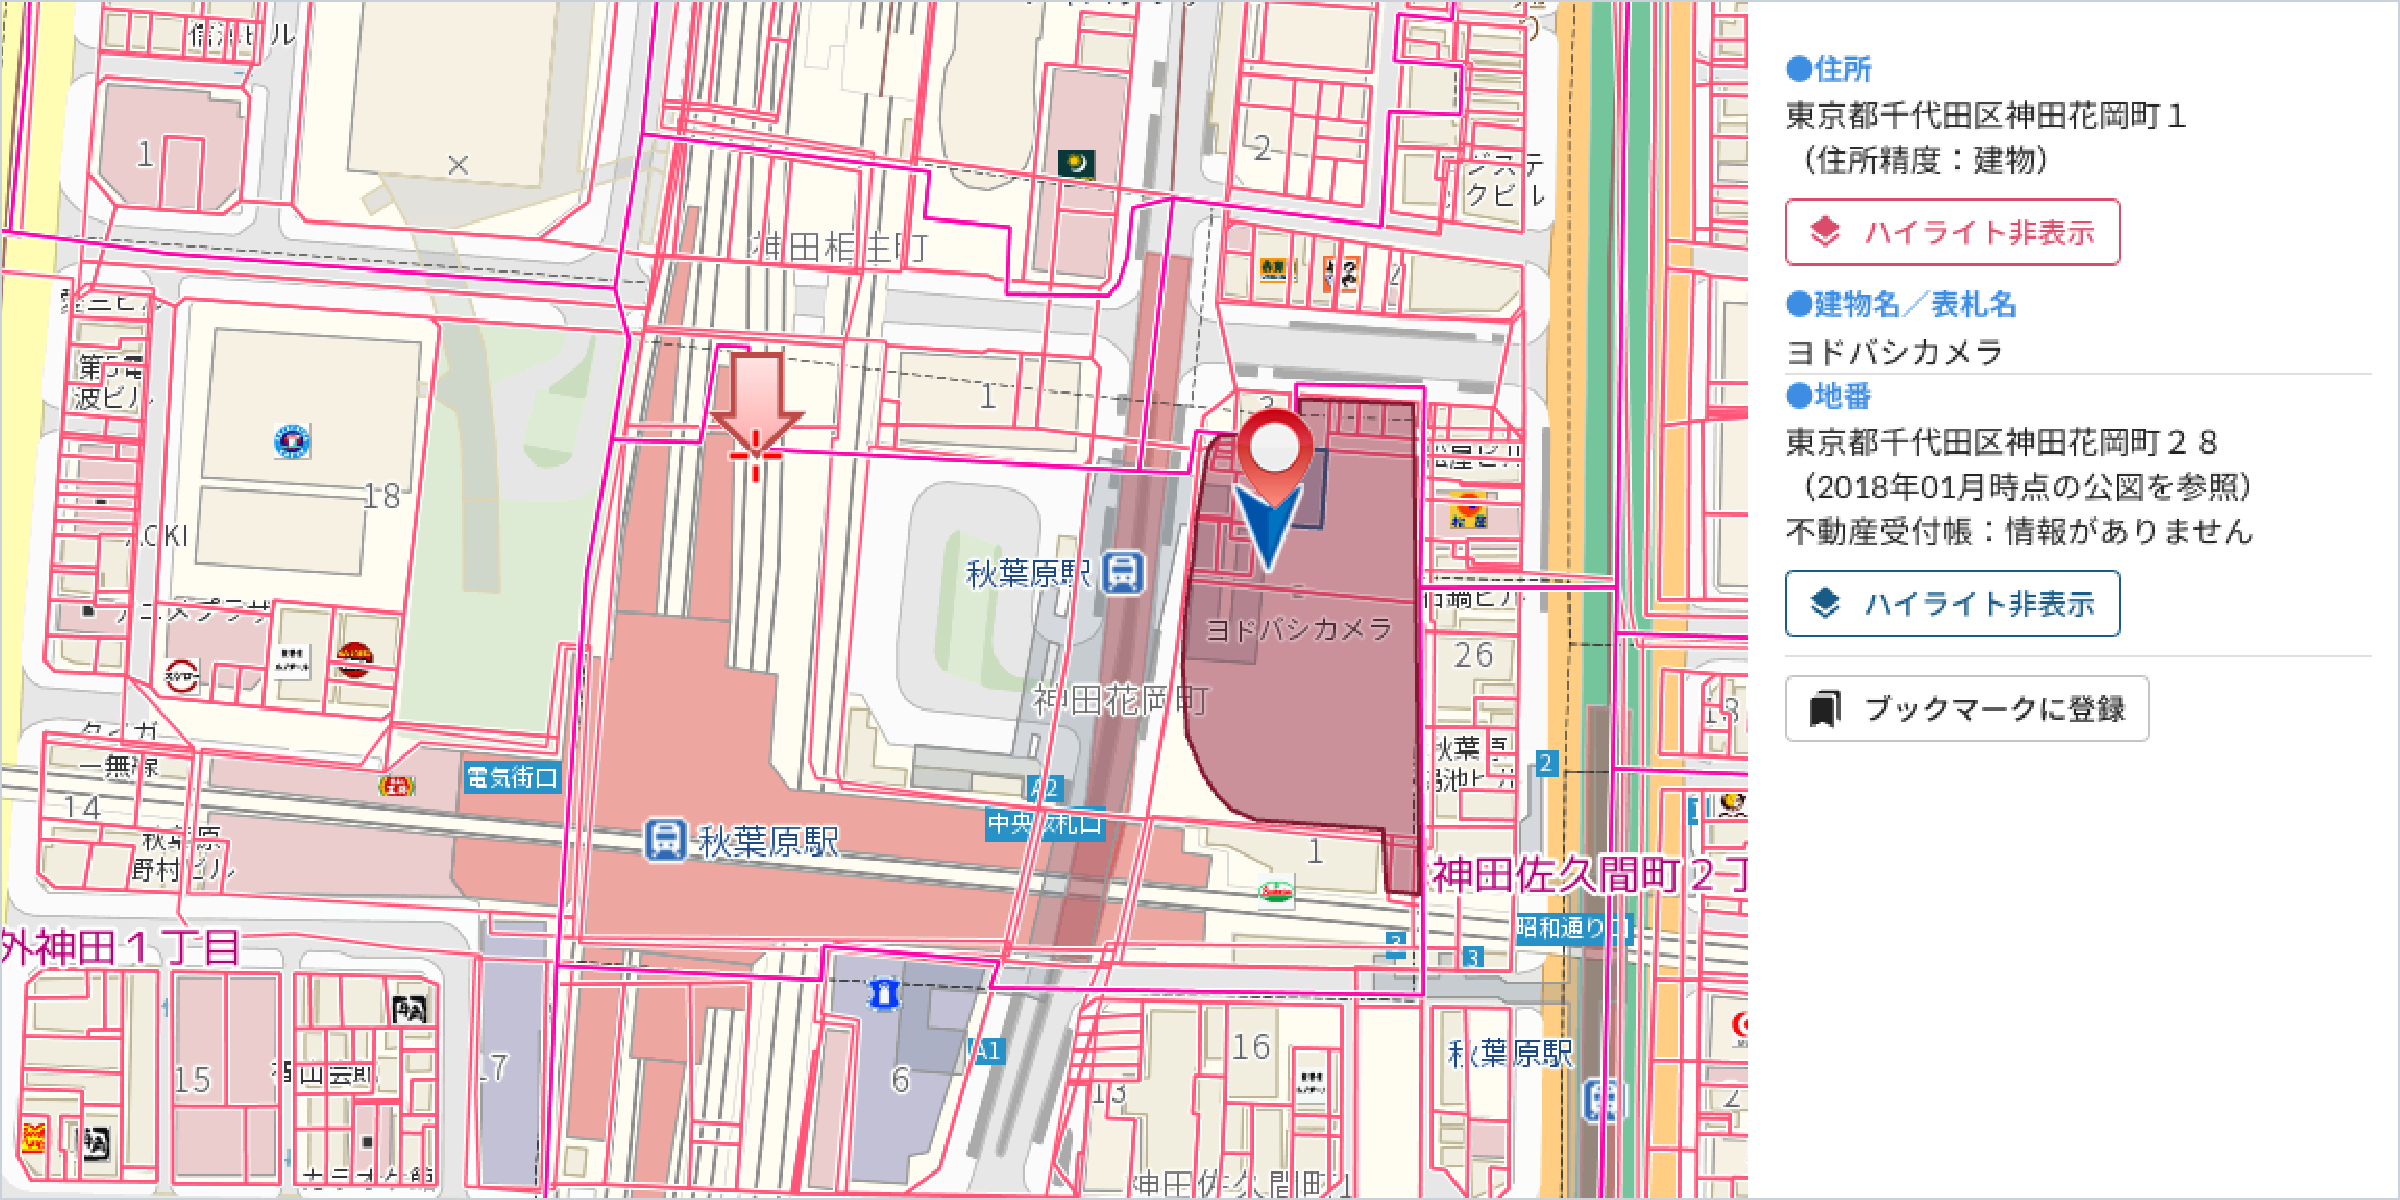Click the blue round logo on building 18
The width and height of the screenshot is (2400, 1200).
point(292,440)
